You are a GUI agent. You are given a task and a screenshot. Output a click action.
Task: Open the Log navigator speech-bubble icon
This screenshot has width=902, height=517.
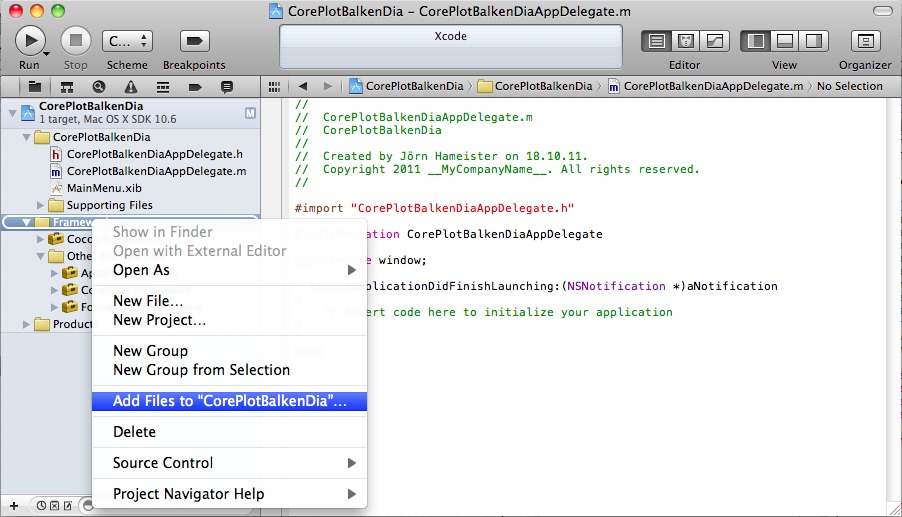(227, 87)
